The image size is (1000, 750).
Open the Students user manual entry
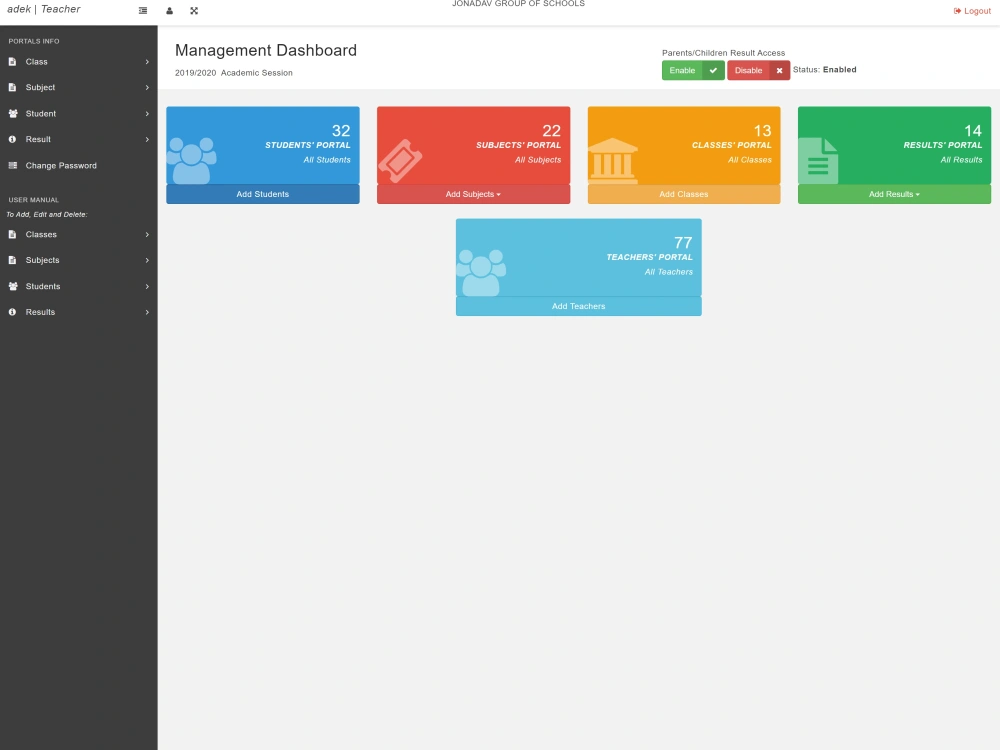click(78, 286)
